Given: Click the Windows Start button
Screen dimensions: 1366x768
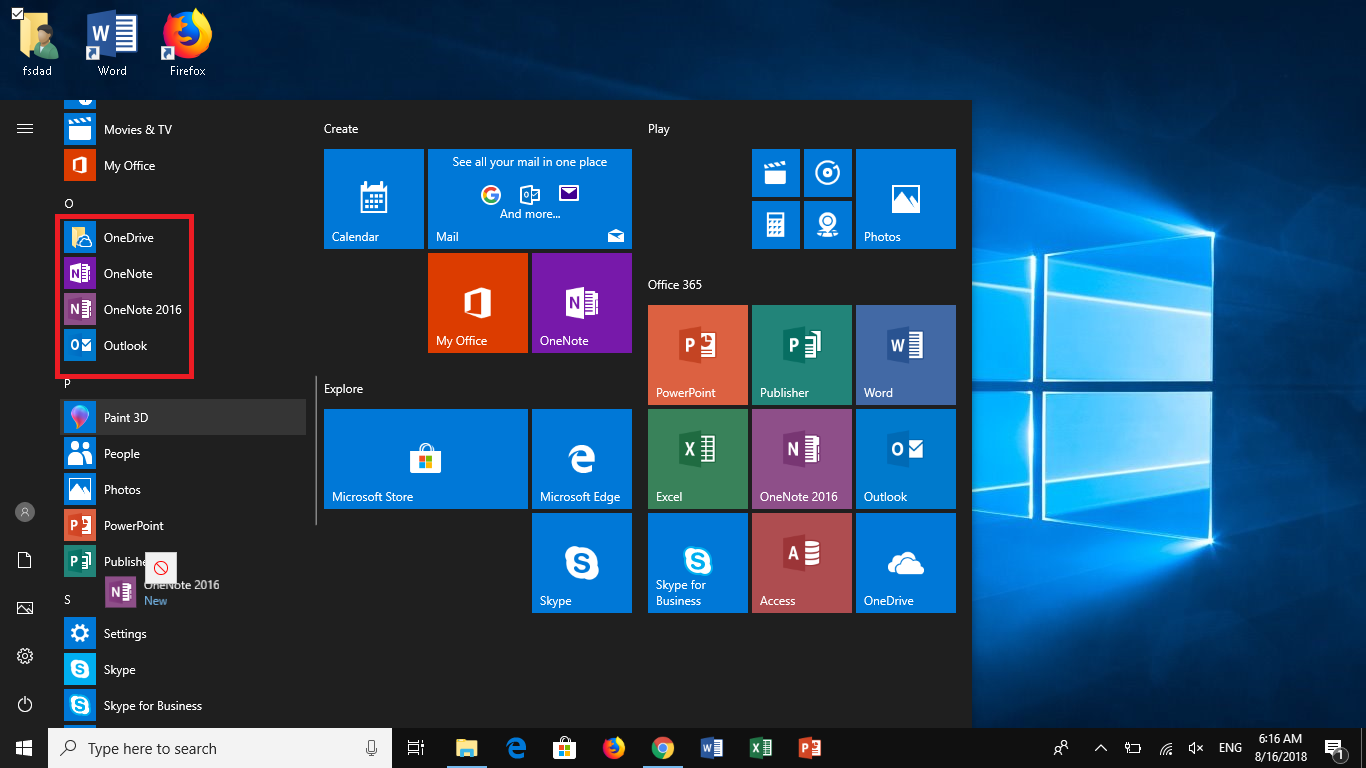Looking at the screenshot, I should click(x=24, y=748).
